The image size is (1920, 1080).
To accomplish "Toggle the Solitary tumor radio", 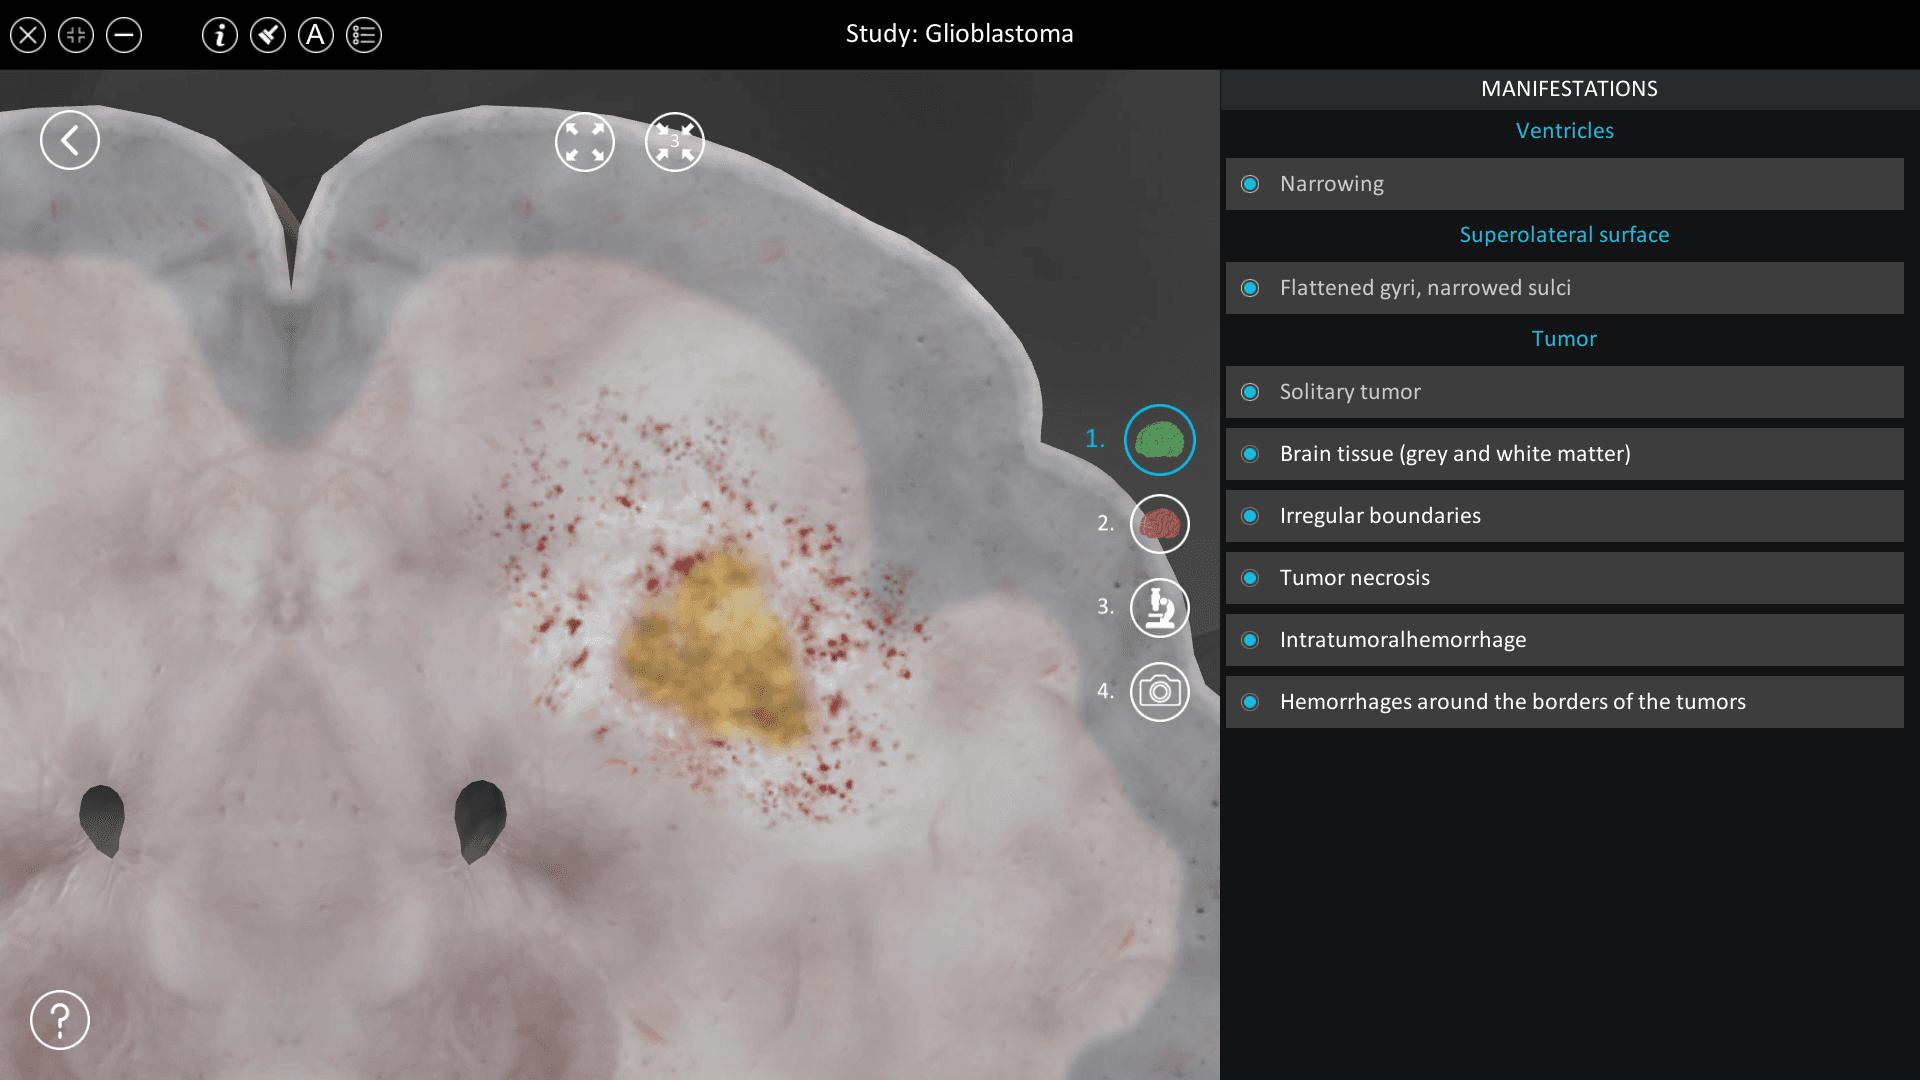I will [1250, 392].
